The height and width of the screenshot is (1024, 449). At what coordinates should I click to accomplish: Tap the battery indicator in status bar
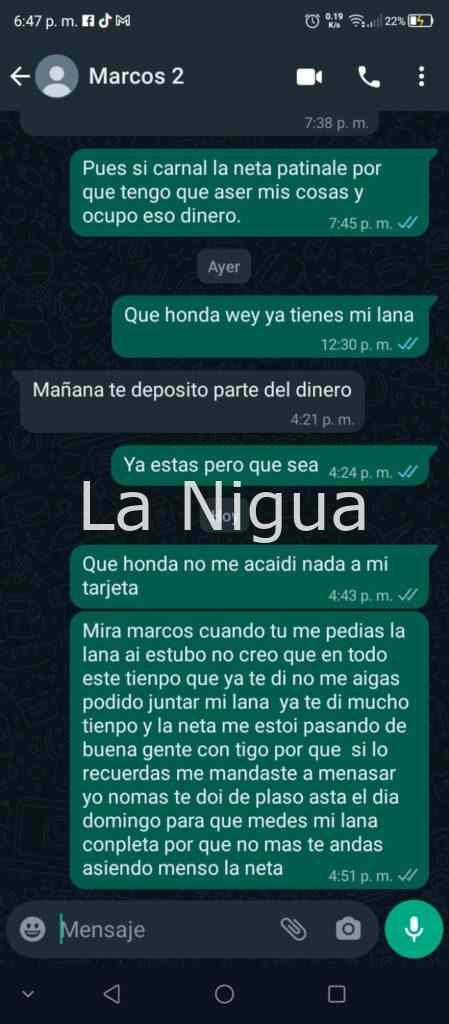point(421,21)
